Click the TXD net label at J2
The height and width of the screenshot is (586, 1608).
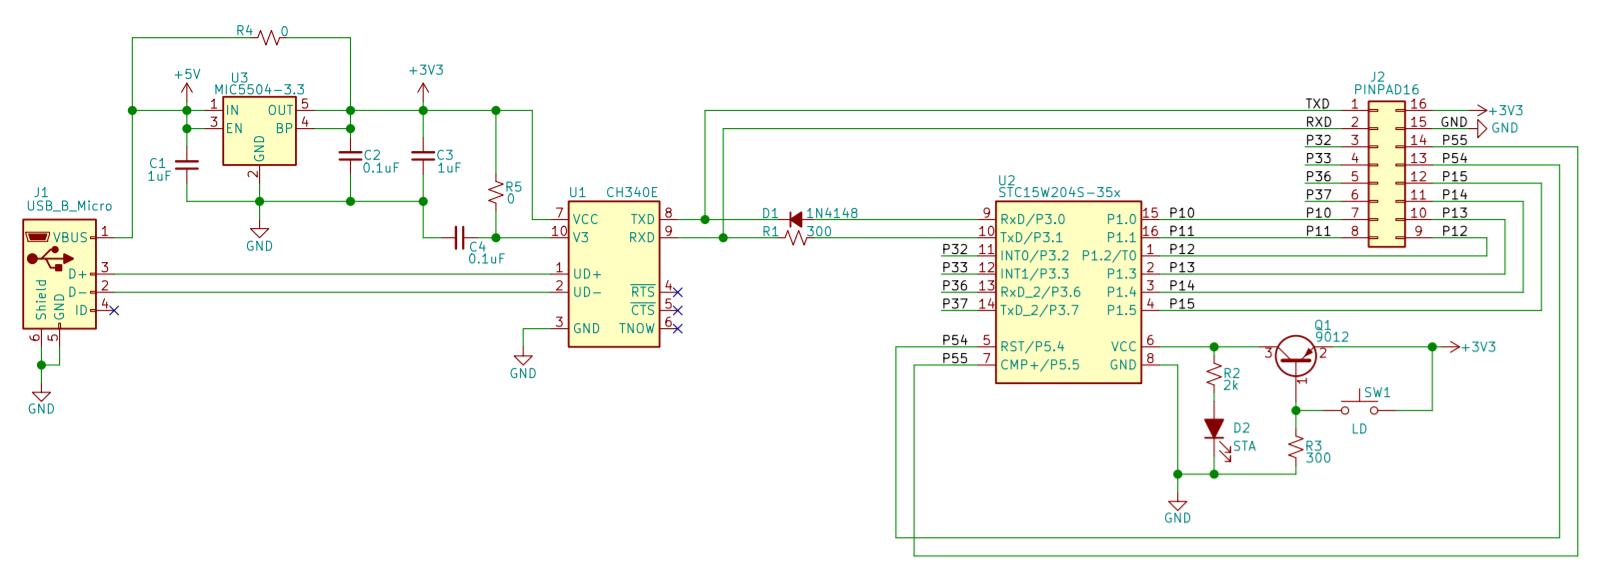coord(1318,104)
